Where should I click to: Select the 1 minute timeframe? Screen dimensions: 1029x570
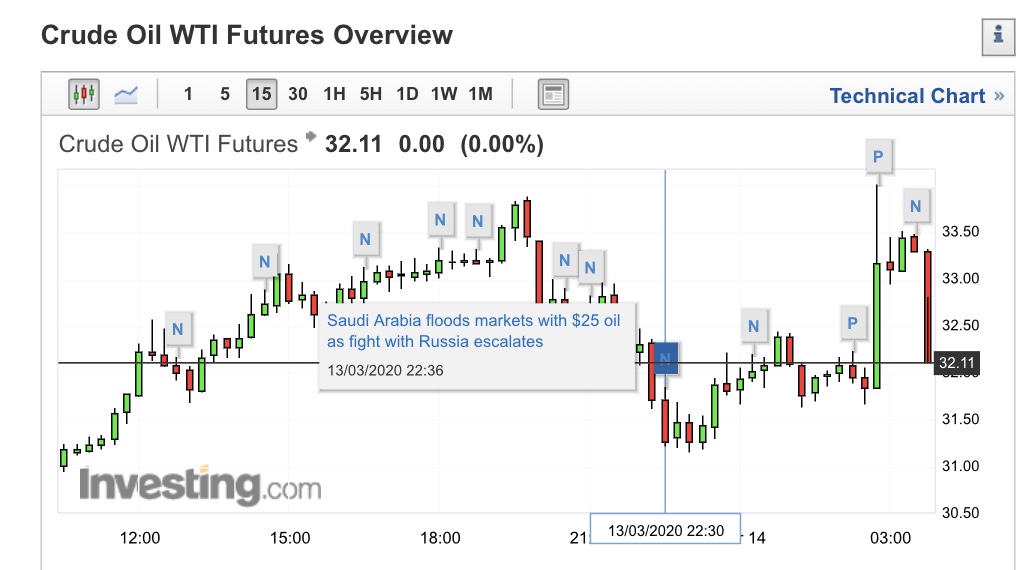pyautogui.click(x=188, y=95)
